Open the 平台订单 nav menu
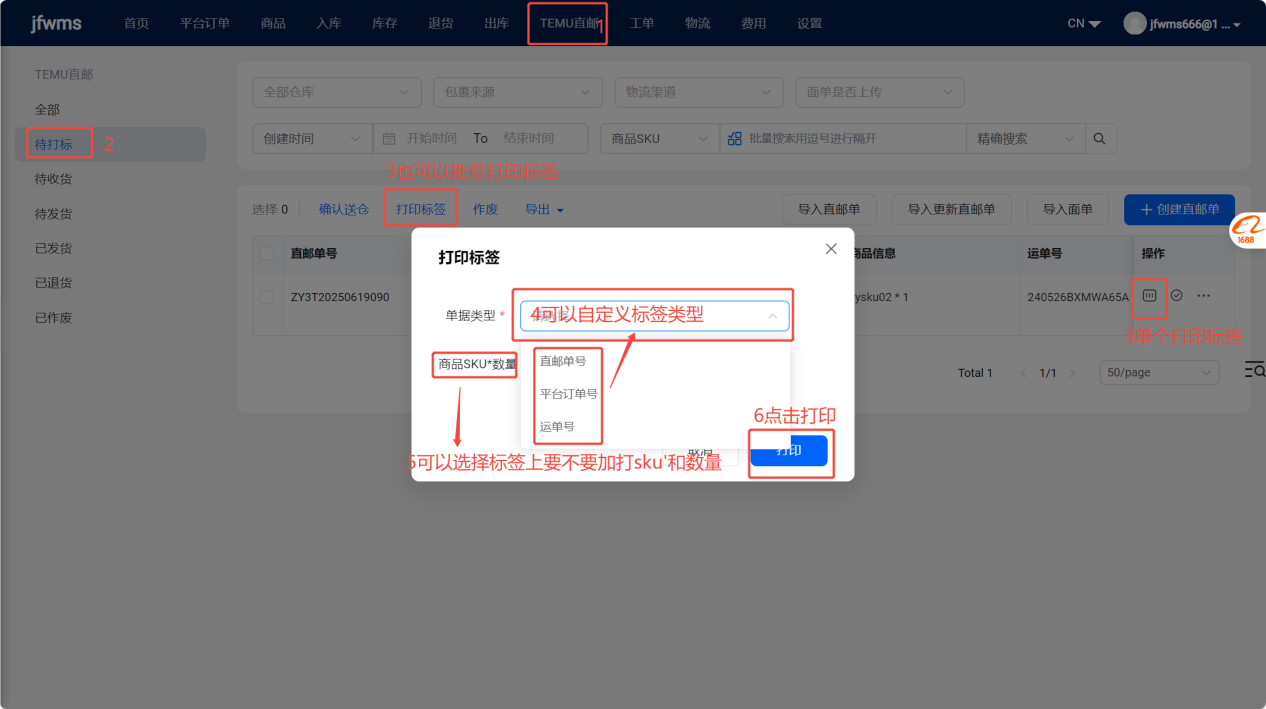1266x709 pixels. pyautogui.click(x=205, y=23)
